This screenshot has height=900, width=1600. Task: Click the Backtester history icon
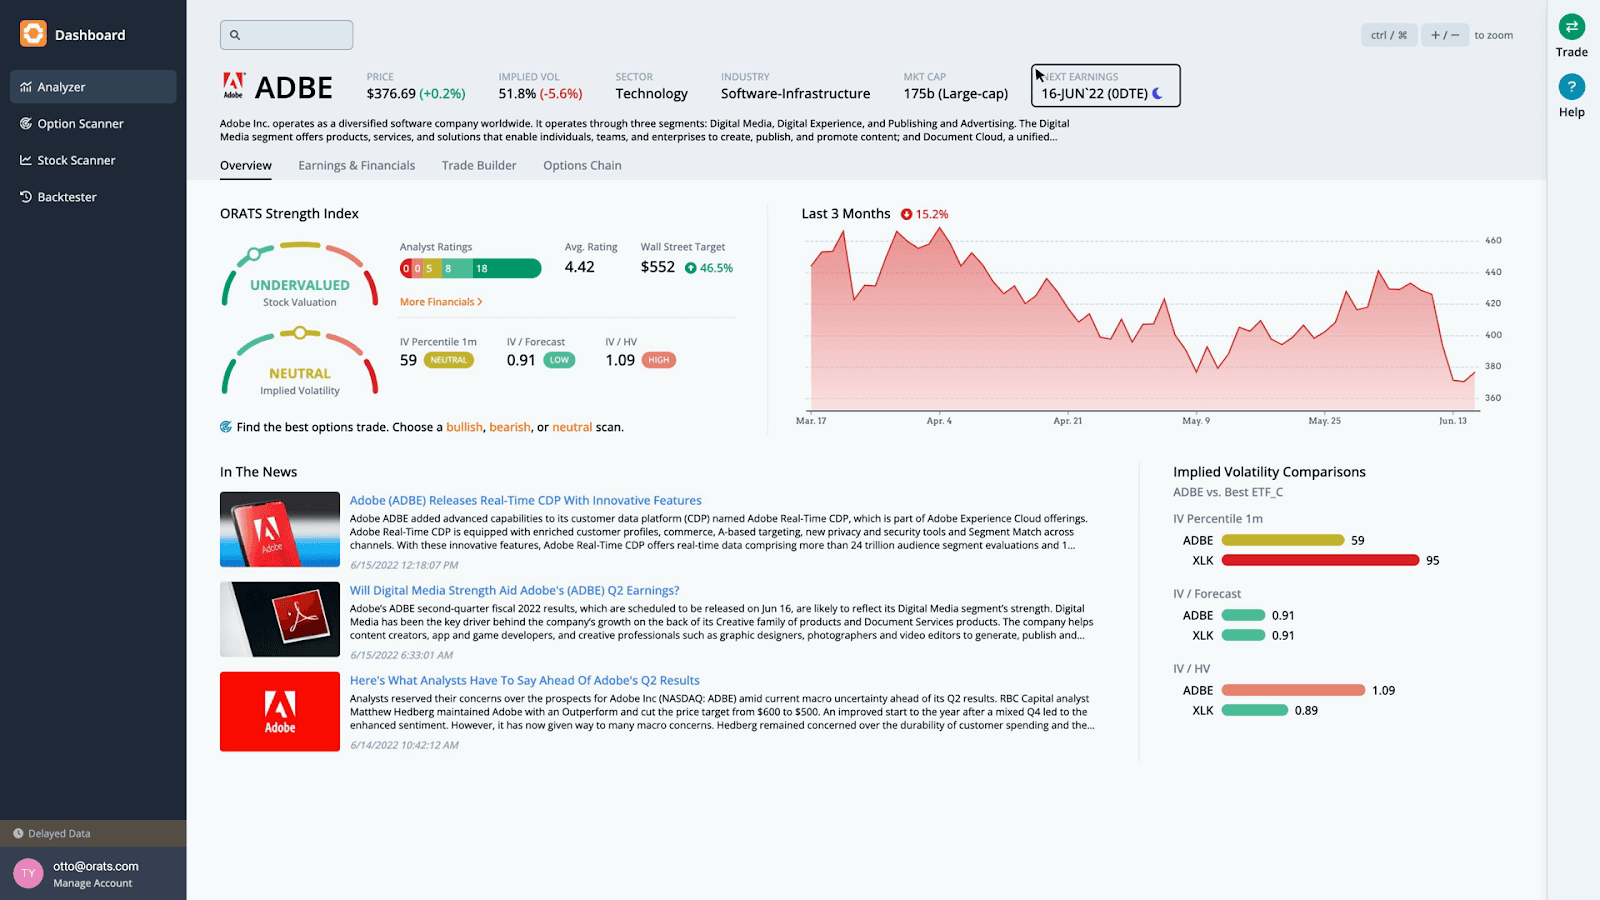tap(26, 197)
